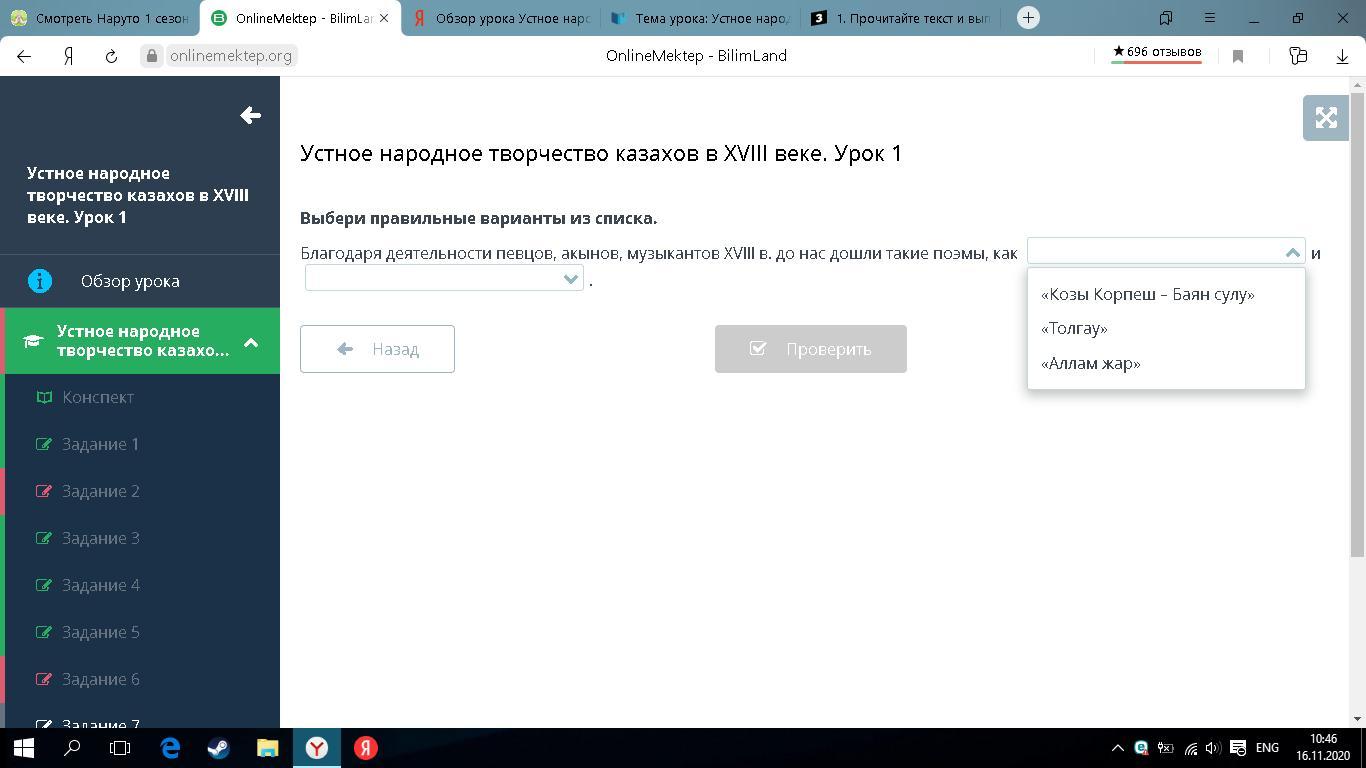Open Task View on taskbar
The image size is (1366, 768).
pos(120,748)
